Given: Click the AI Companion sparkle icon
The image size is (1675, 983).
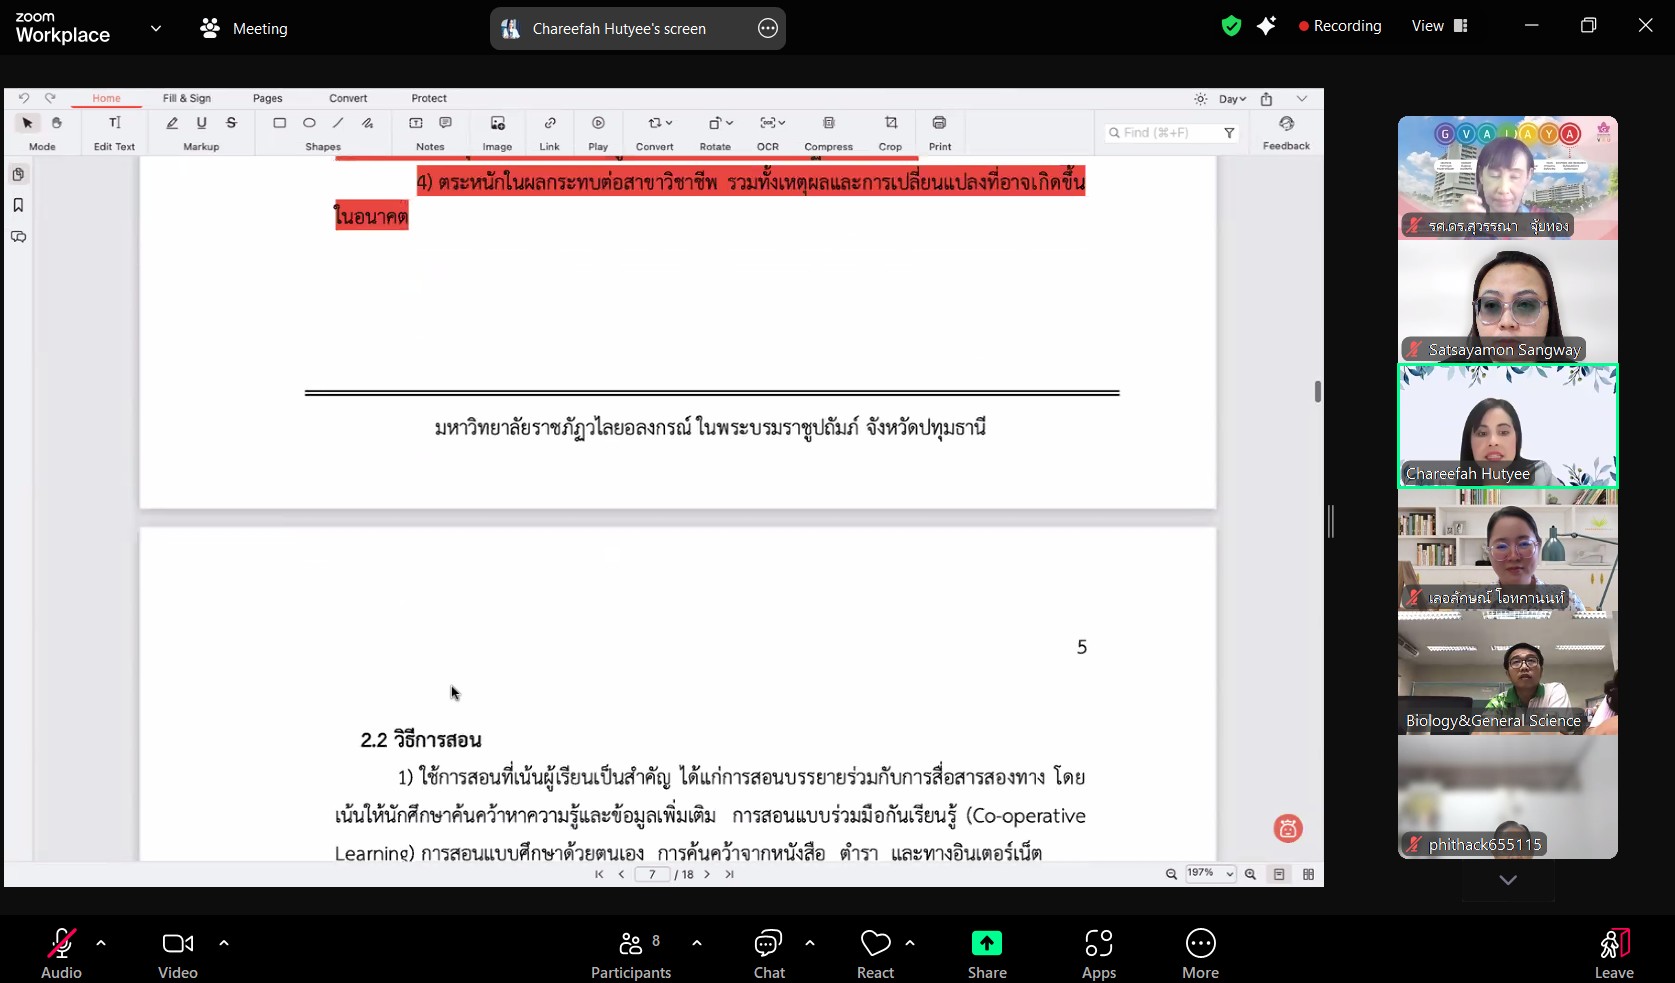Looking at the screenshot, I should coord(1266,27).
